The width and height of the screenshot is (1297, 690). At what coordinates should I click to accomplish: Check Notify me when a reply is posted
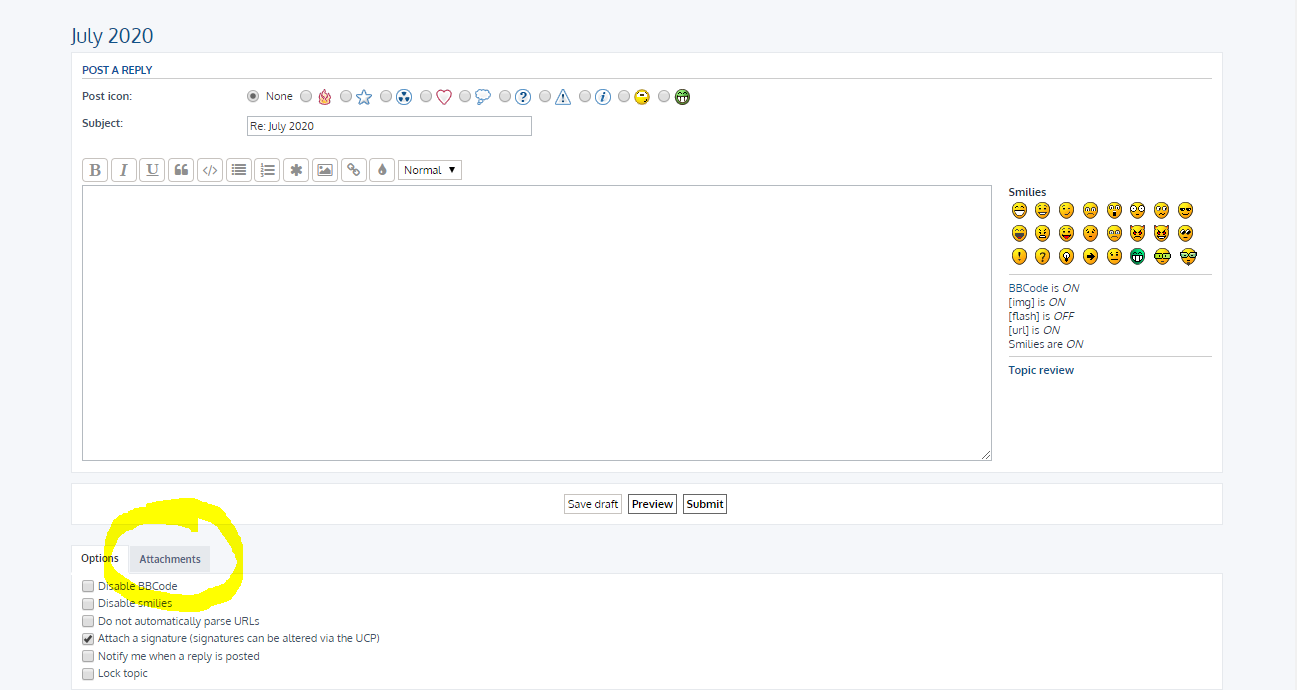click(89, 656)
